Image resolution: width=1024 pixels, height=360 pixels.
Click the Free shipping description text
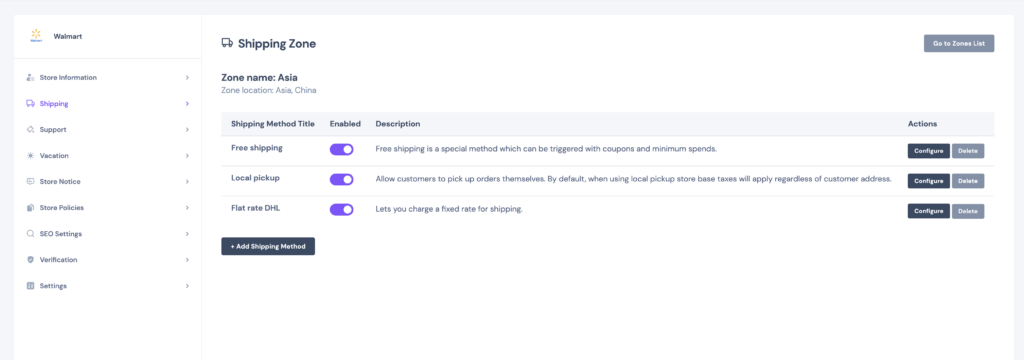tap(546, 149)
